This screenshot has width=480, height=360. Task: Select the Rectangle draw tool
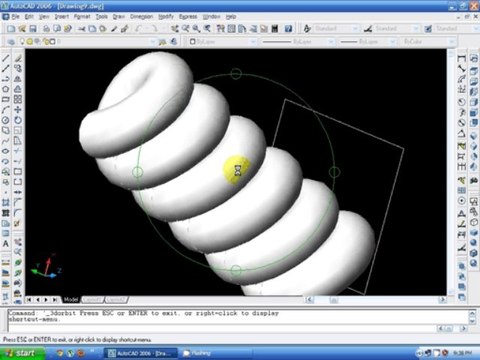[6, 99]
